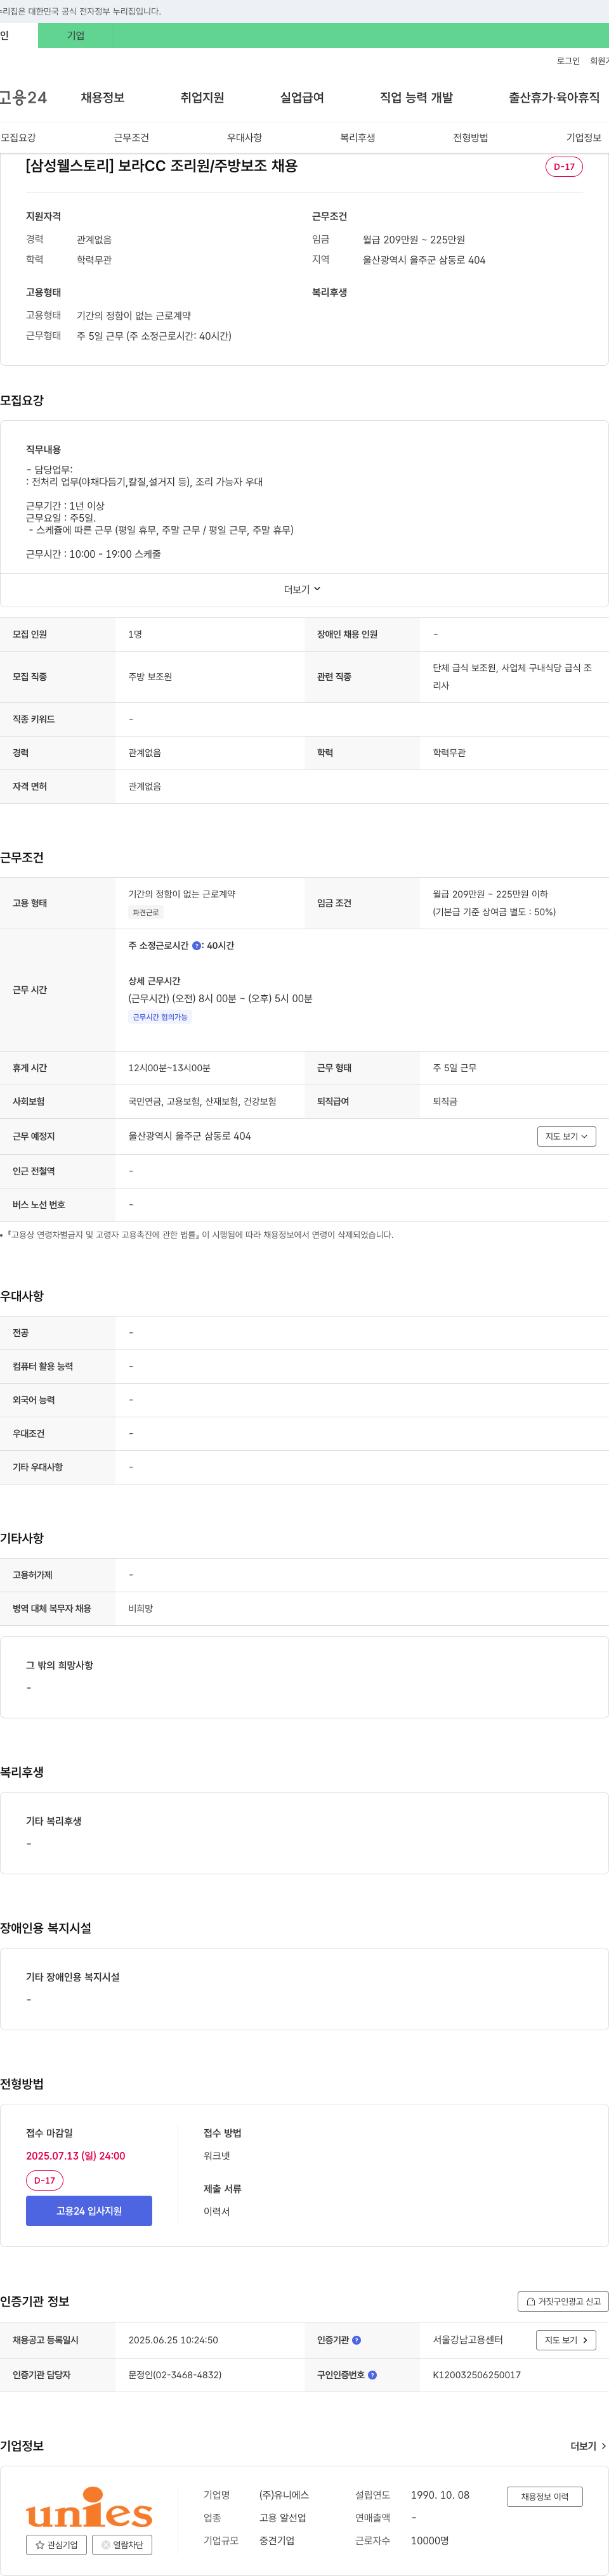Jump to the 전형방법 section tab
The height and width of the screenshot is (2576, 609).
470,138
